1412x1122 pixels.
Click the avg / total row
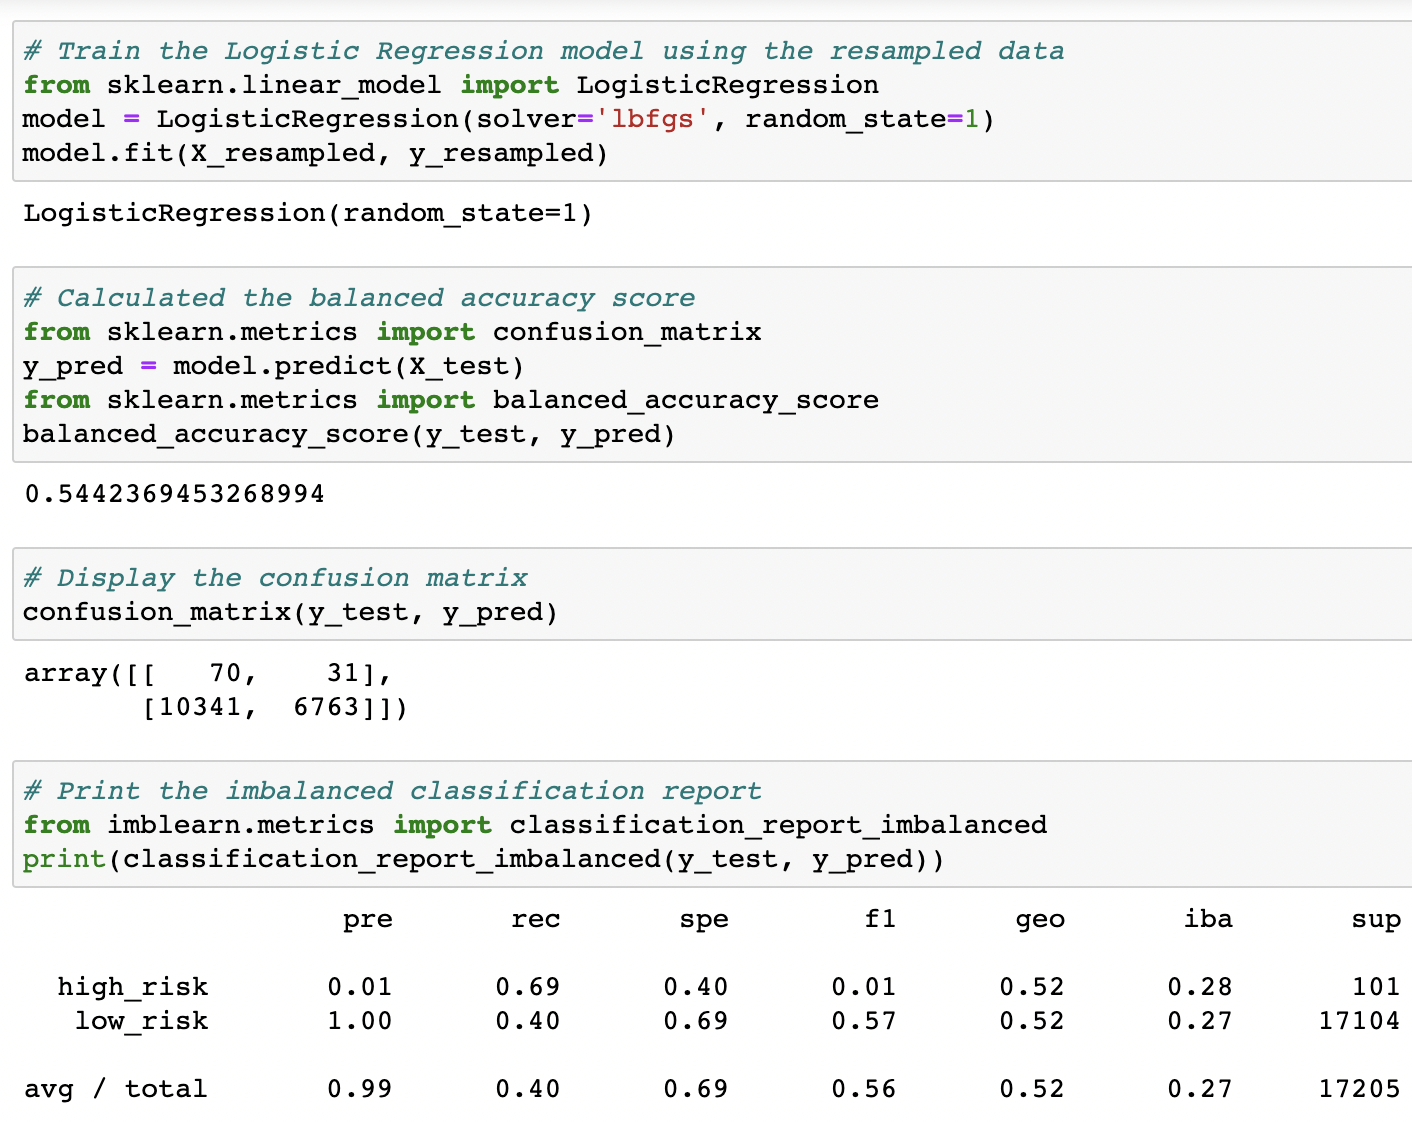coord(116,1088)
